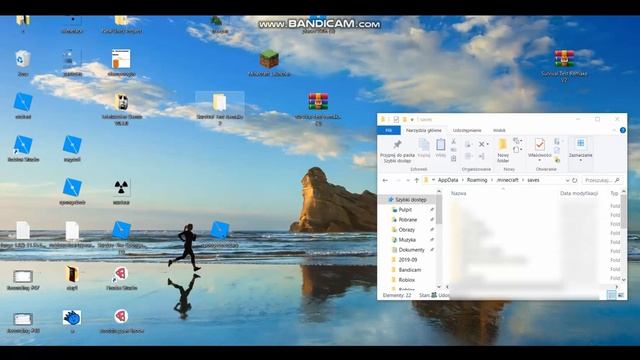Image resolution: width=640 pixels, height=360 pixels.
Task: Open Muzyka in the navigation pane
Action: point(407,240)
